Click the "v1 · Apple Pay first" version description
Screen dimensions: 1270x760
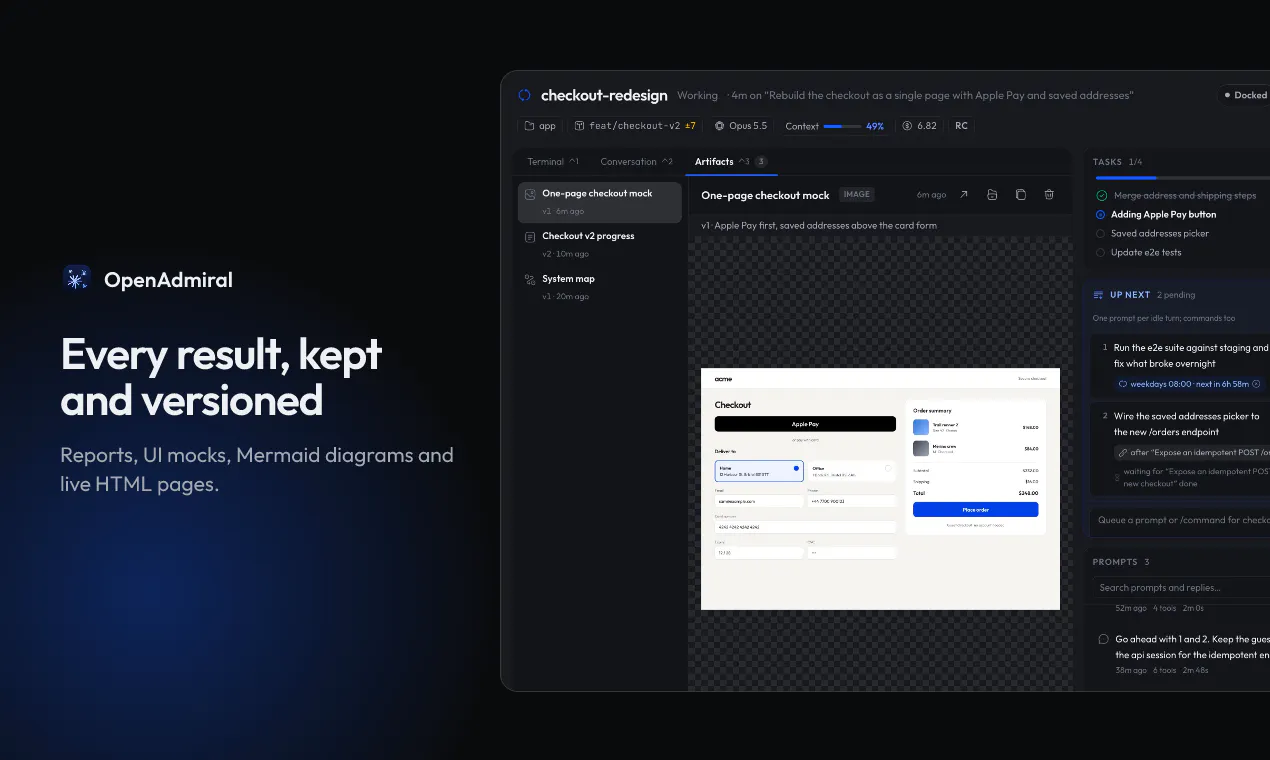tap(819, 226)
